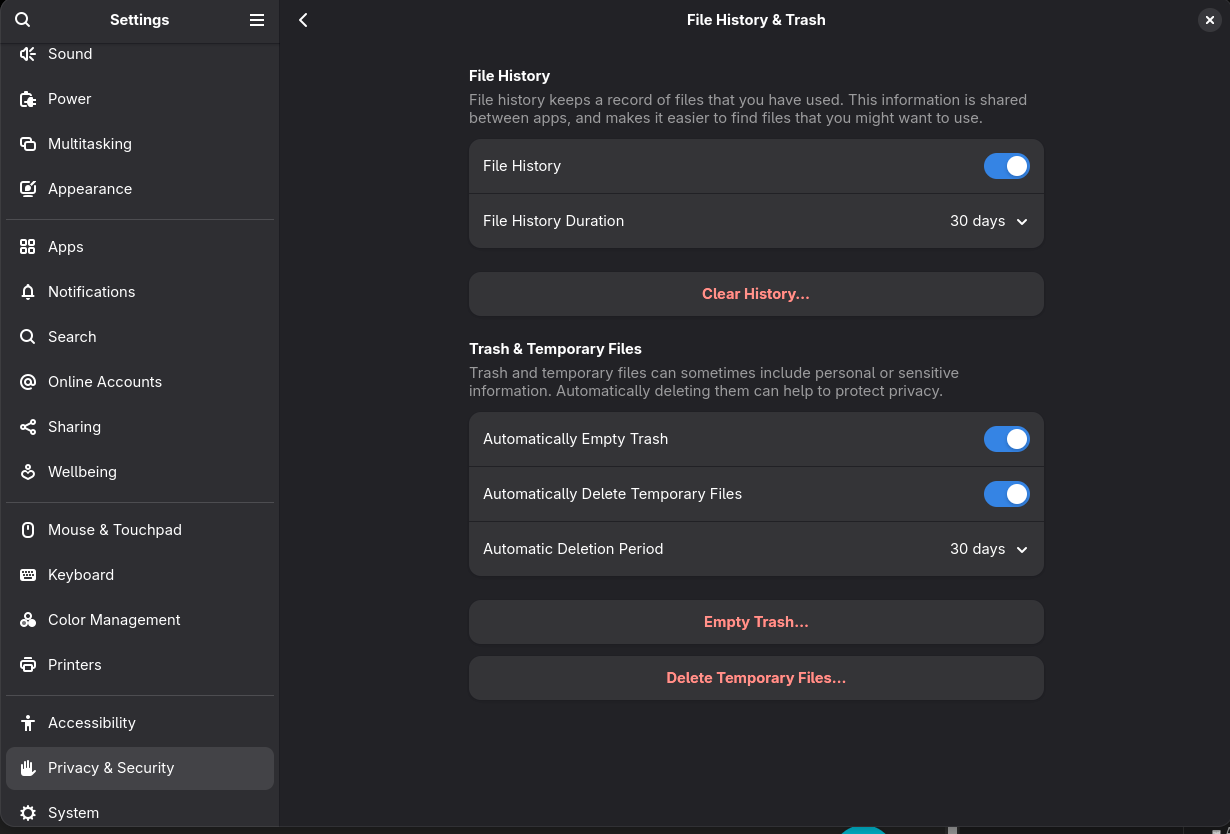Select Online Accounts in the sidebar
The width and height of the screenshot is (1230, 834).
(105, 382)
